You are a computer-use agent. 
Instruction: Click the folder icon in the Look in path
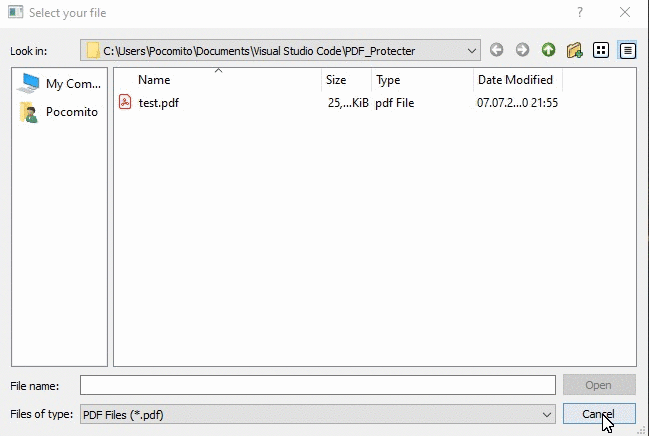pos(93,51)
